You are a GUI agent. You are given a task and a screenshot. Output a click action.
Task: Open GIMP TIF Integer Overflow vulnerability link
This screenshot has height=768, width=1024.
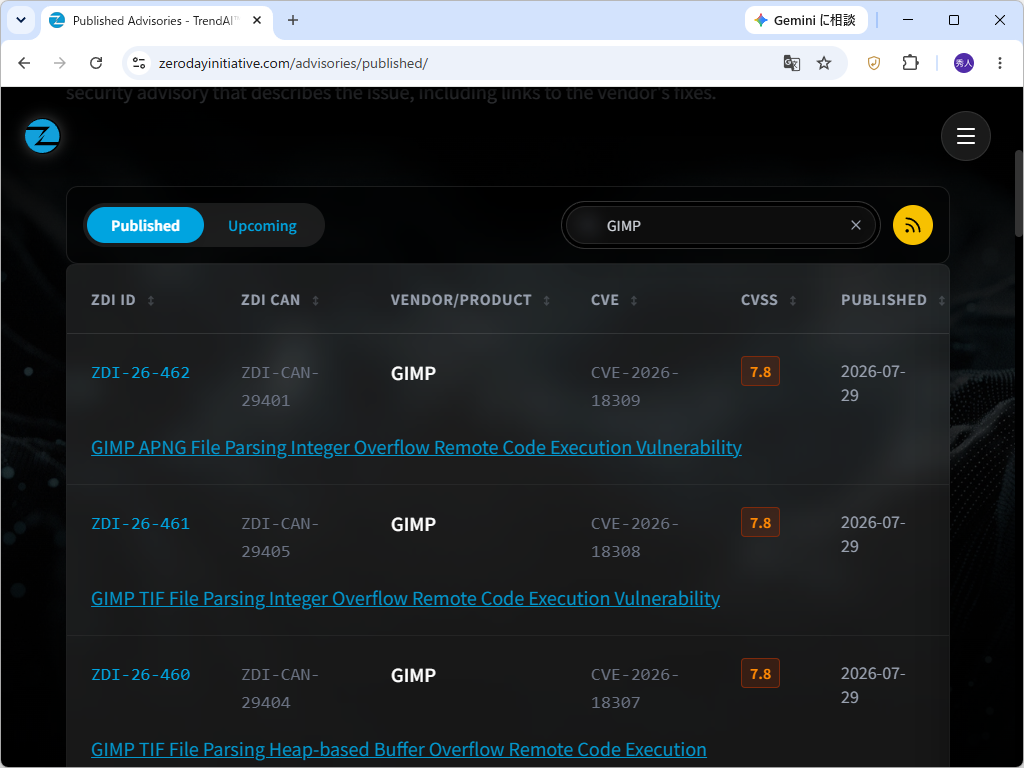406,598
